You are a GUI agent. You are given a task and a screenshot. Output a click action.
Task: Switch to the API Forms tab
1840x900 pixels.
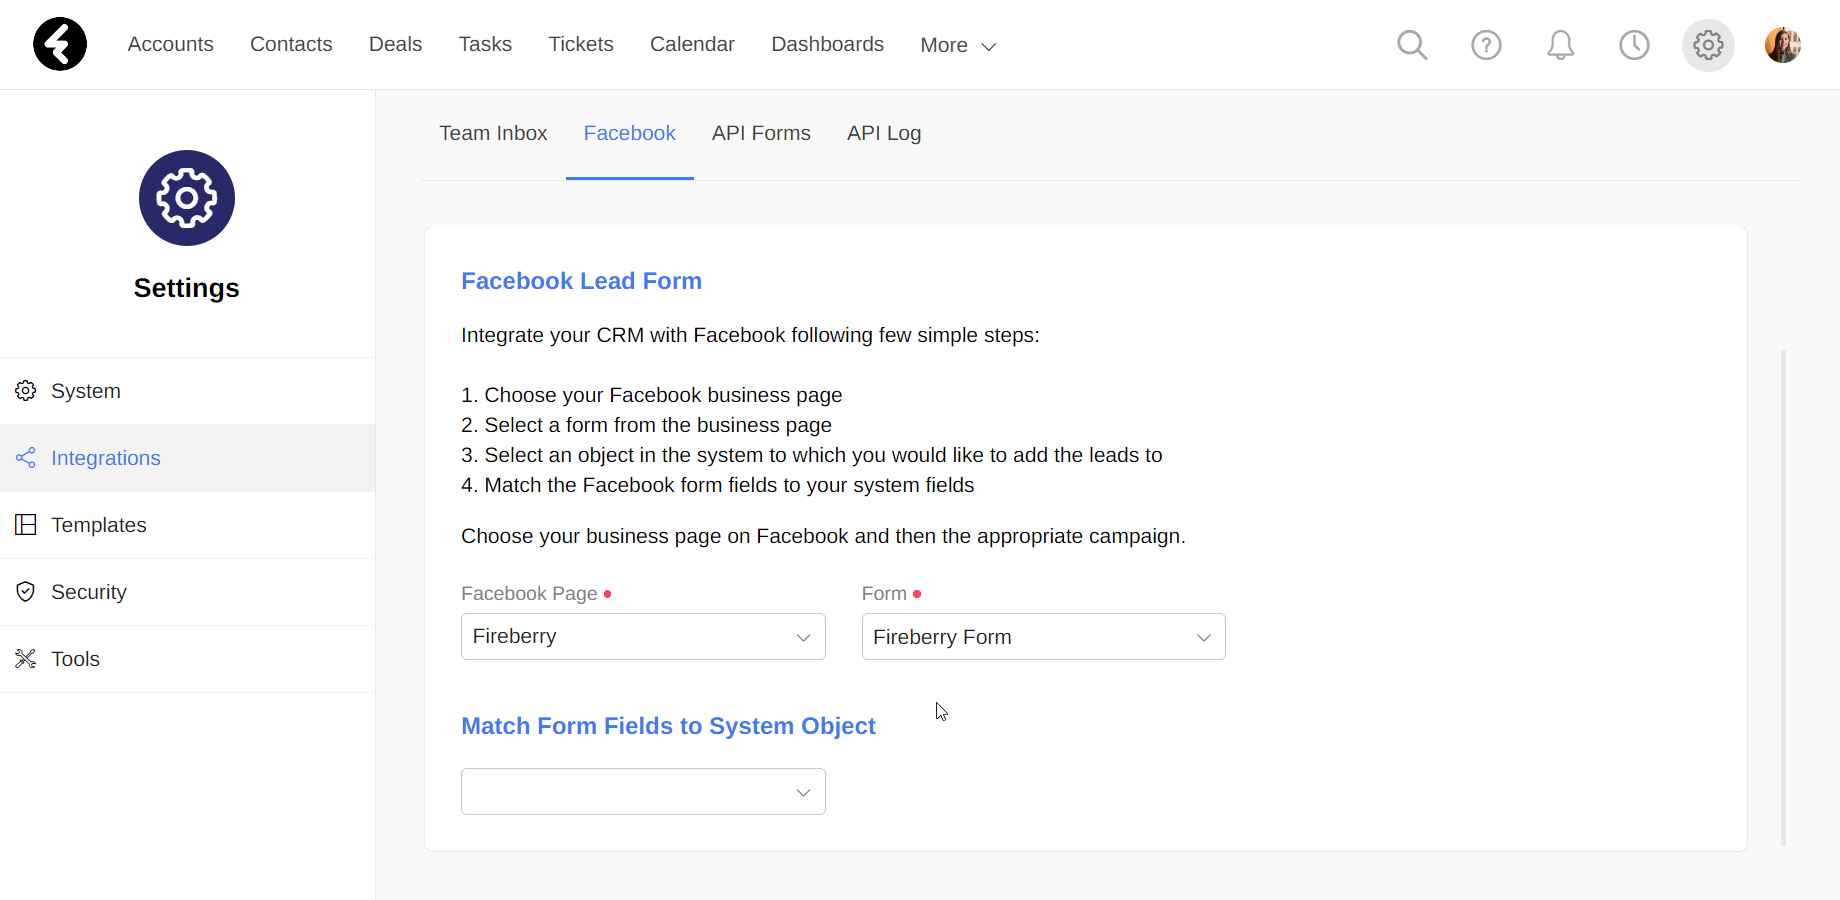(x=761, y=133)
